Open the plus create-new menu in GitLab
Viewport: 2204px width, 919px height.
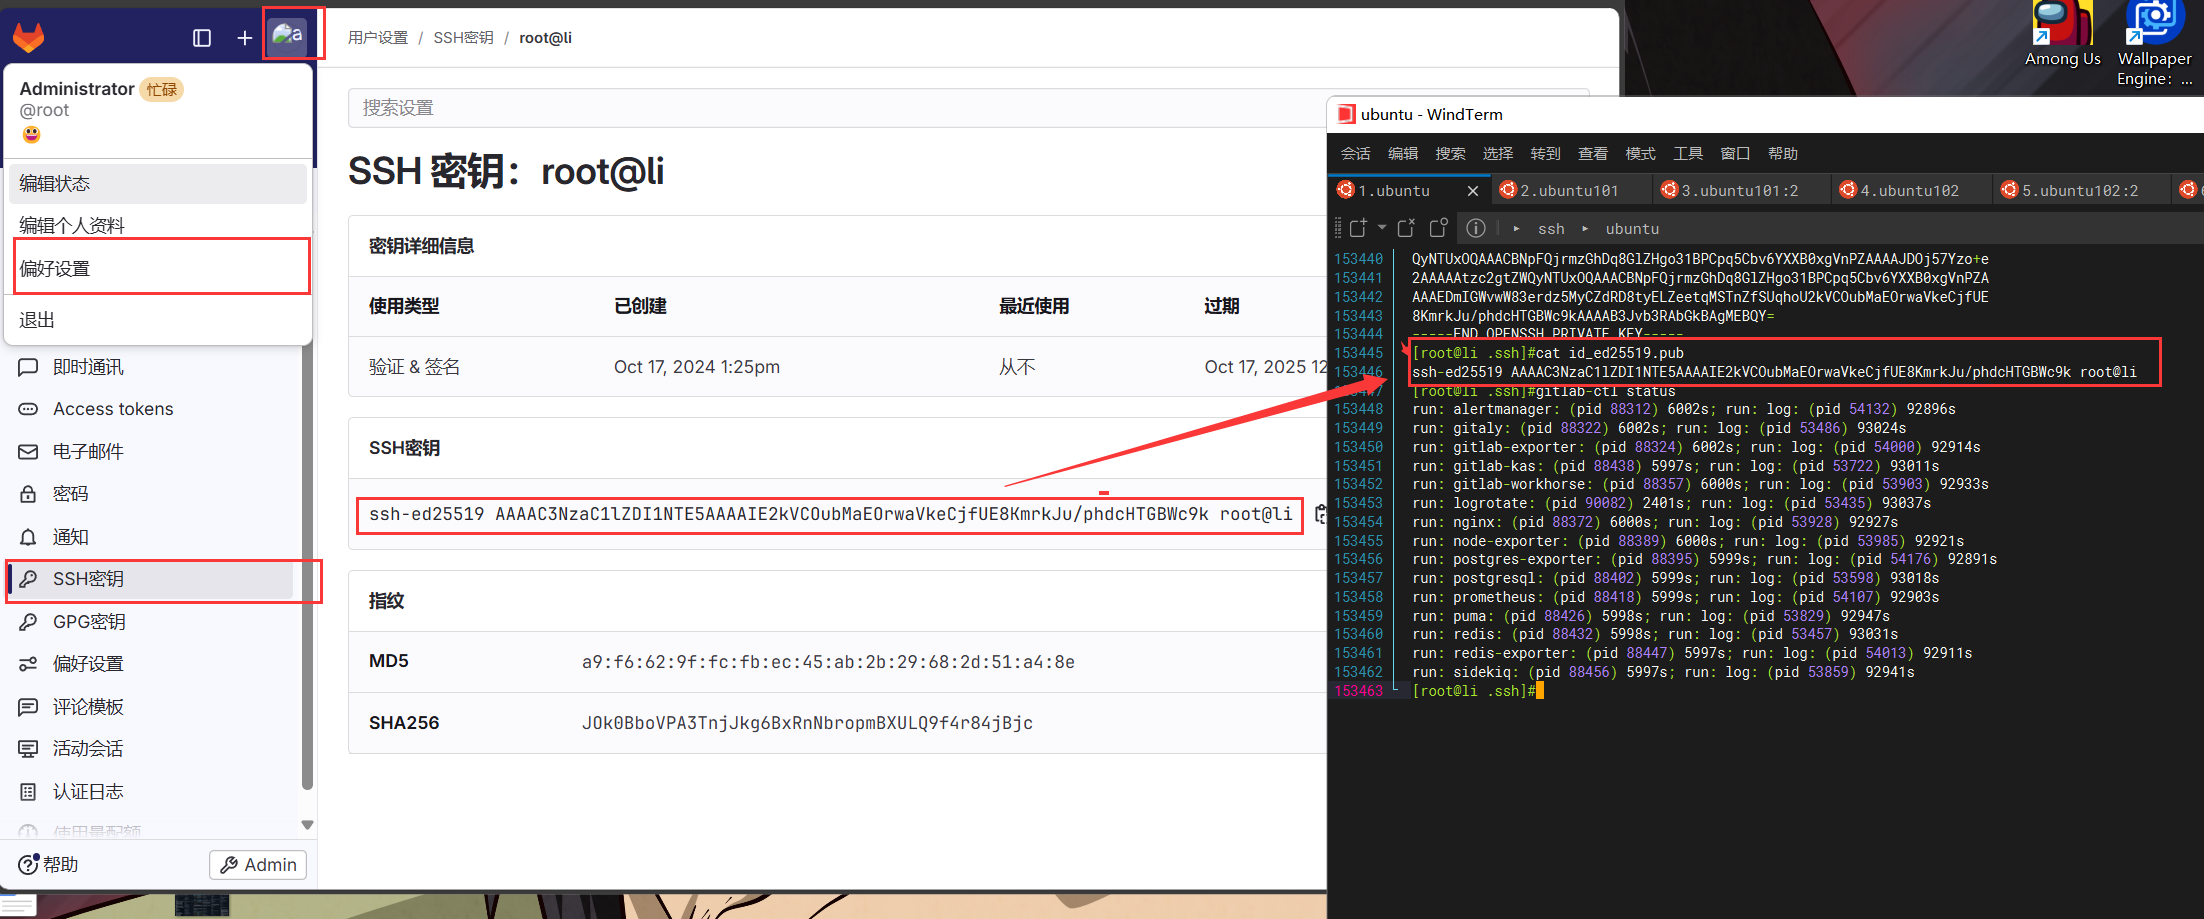tap(244, 38)
